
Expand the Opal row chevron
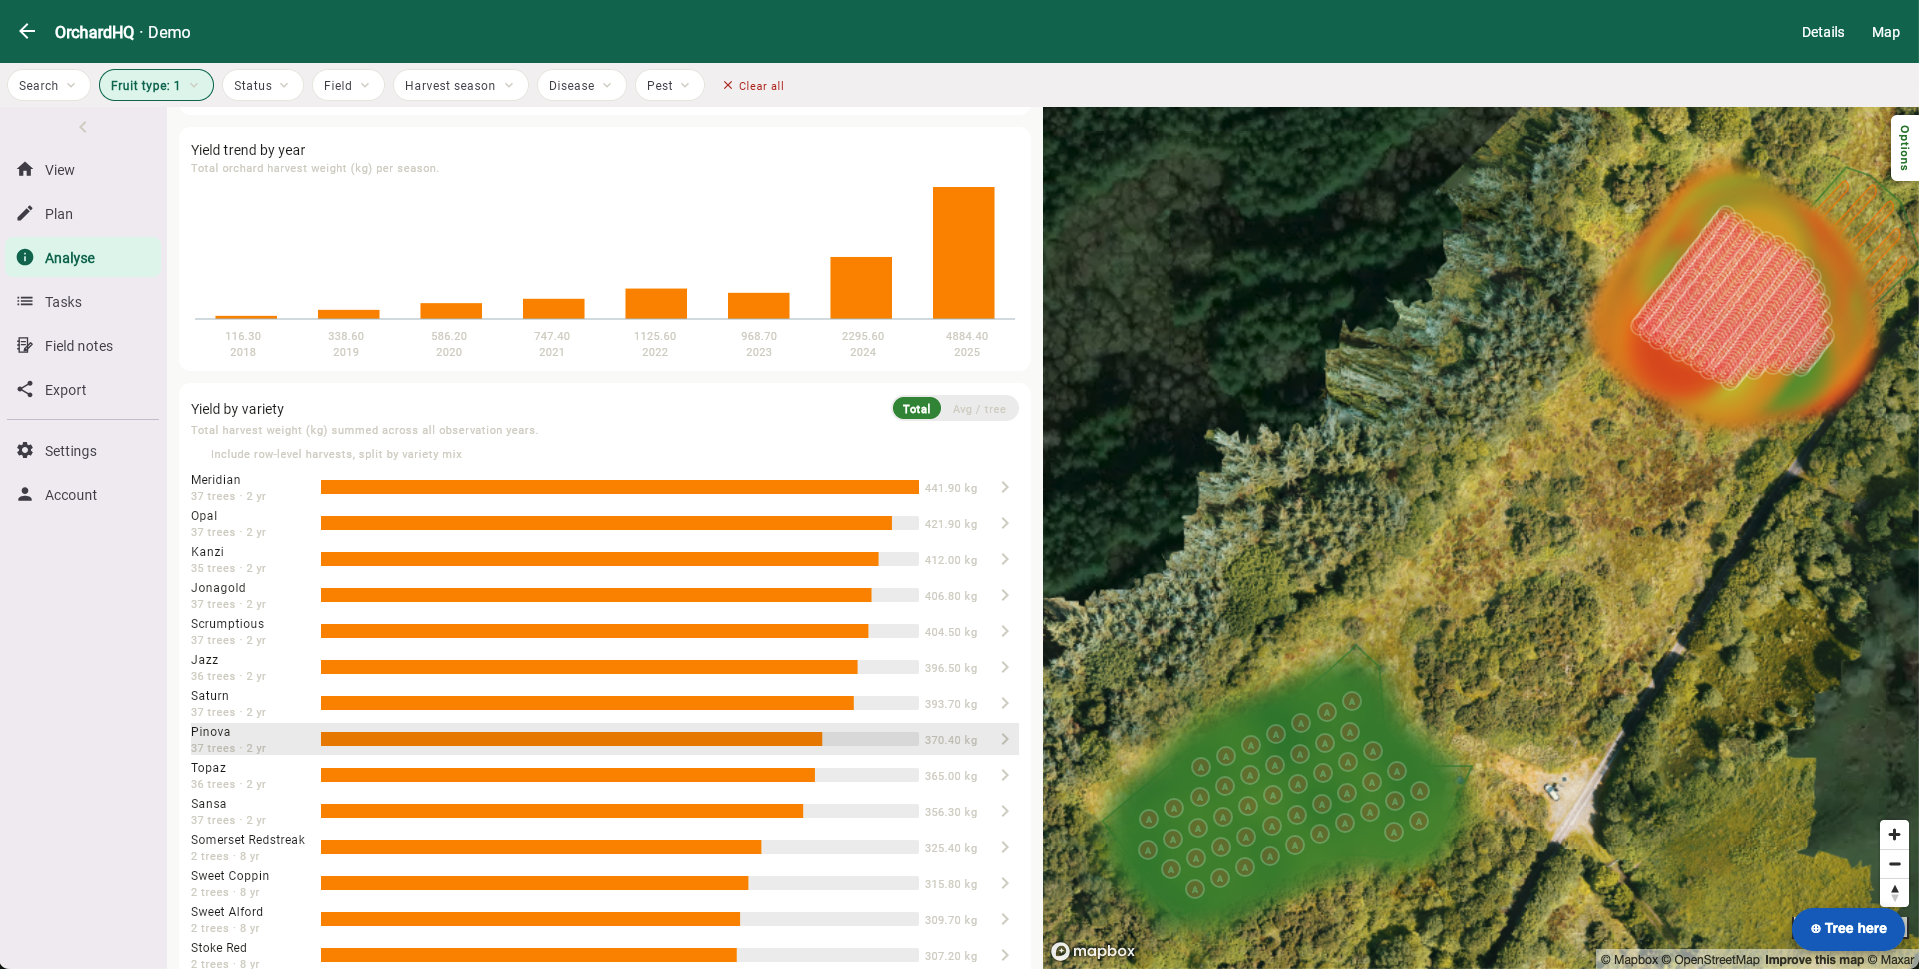point(1005,524)
